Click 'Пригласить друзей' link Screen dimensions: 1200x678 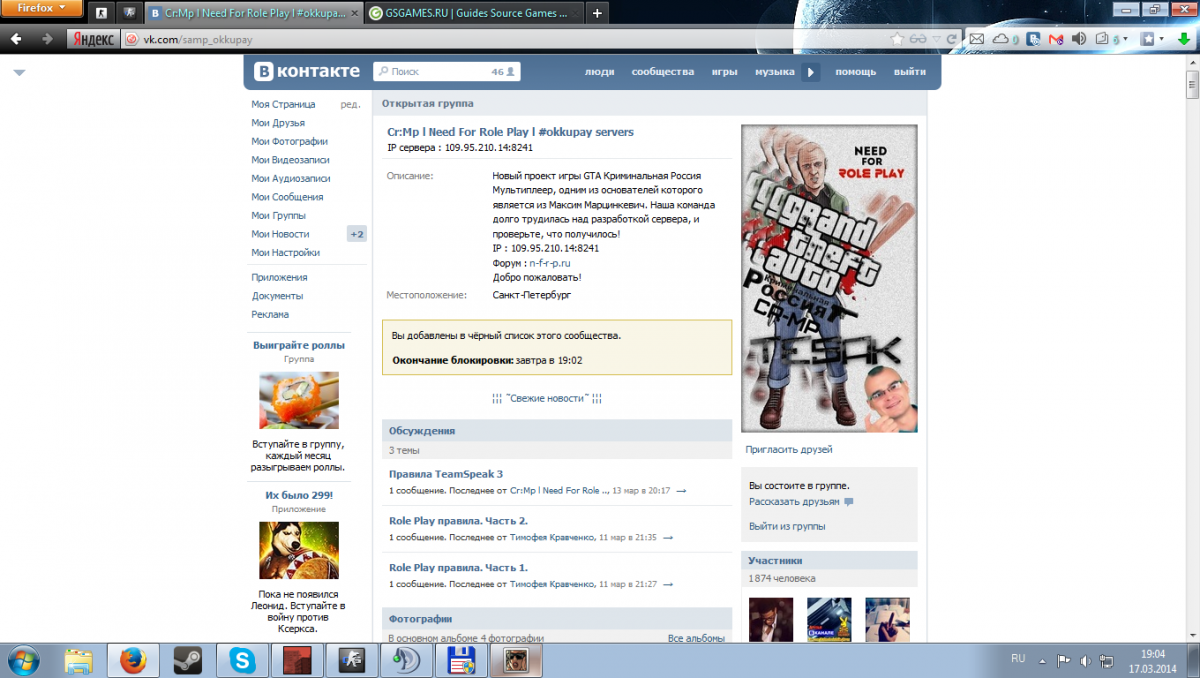[x=789, y=450]
